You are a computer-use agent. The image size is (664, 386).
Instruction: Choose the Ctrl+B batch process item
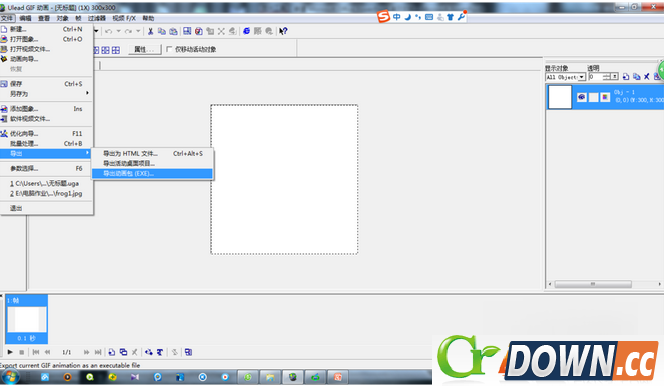point(46,144)
